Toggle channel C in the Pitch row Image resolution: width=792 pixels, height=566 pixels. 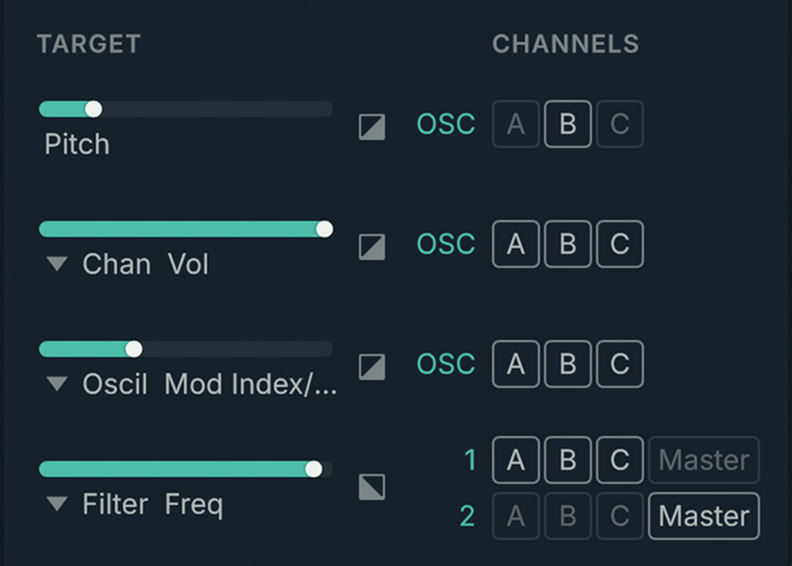click(x=620, y=125)
